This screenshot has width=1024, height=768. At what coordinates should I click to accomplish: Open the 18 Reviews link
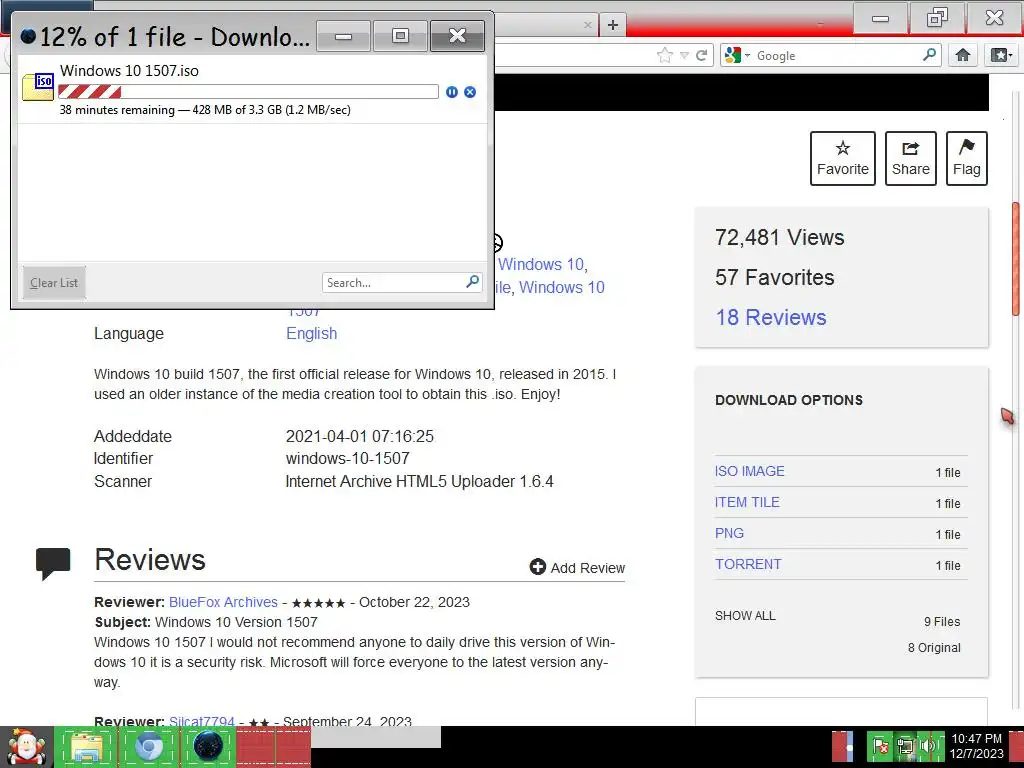(771, 317)
